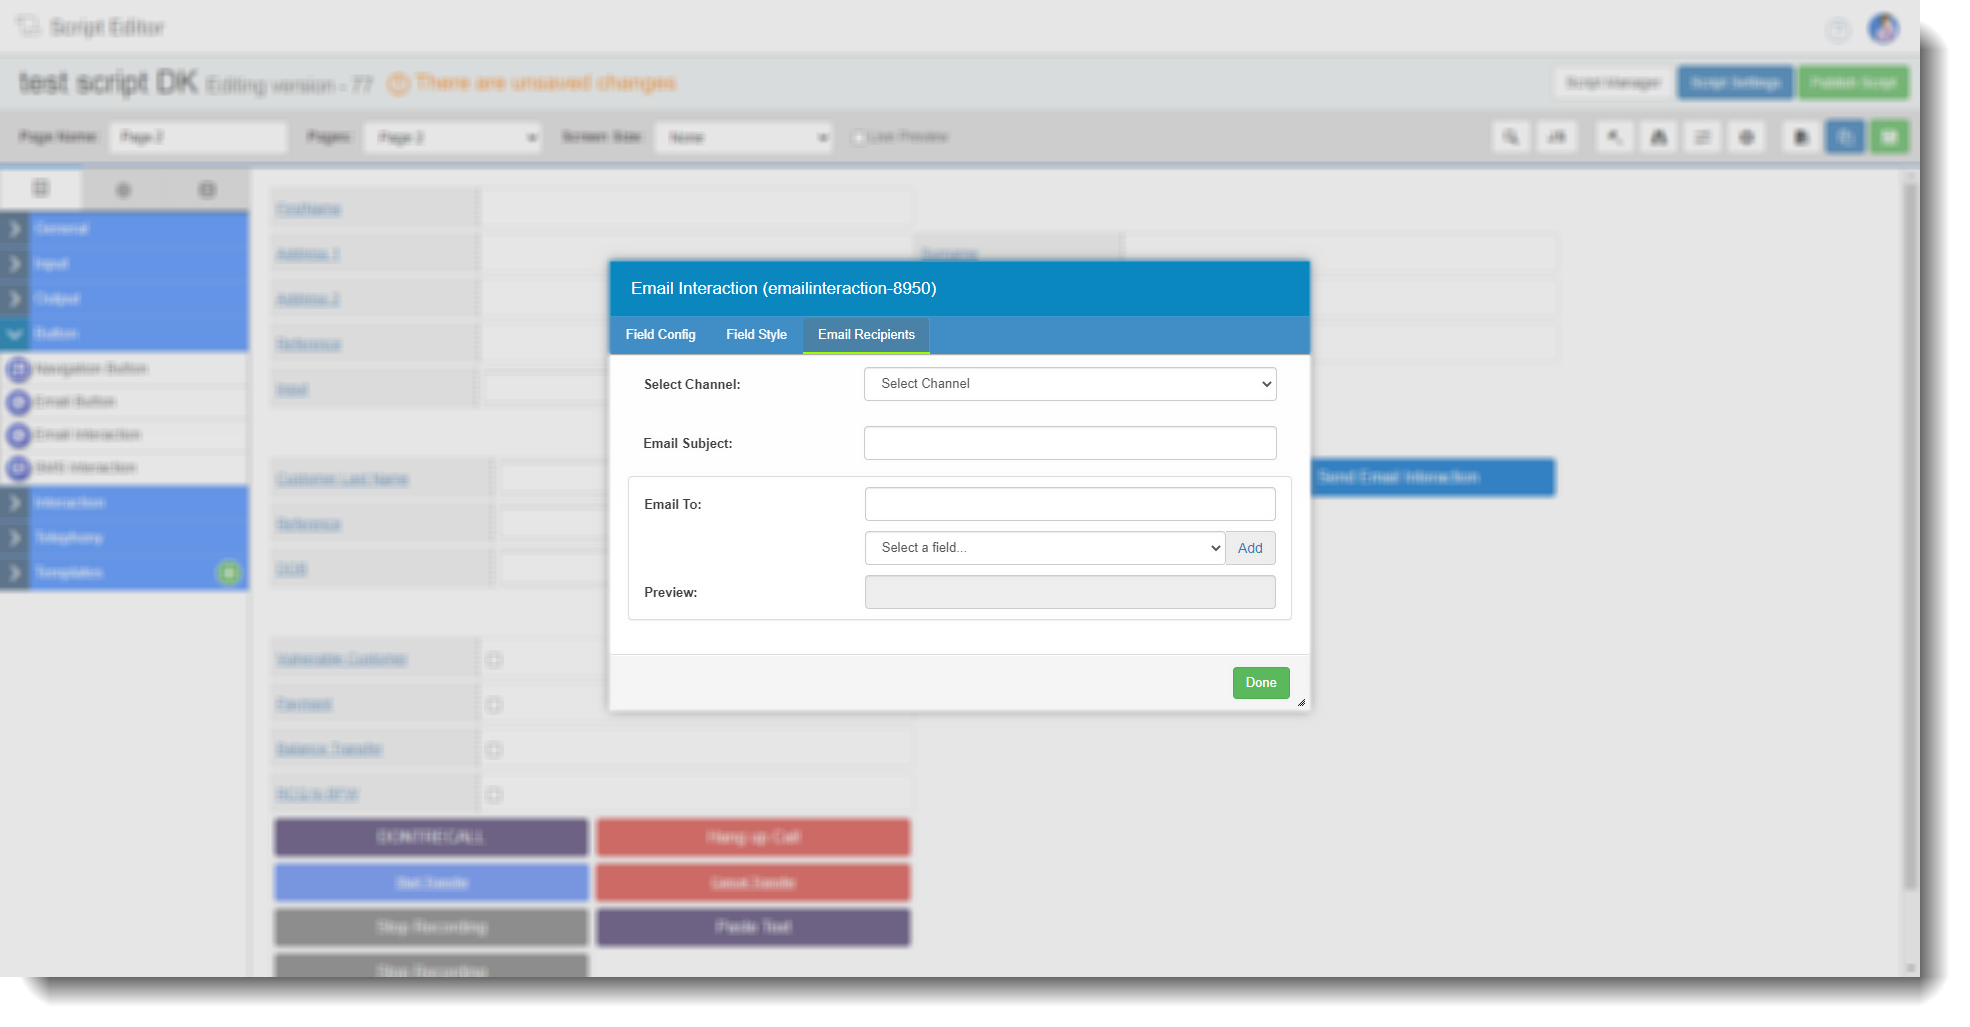This screenshot has height=1027, width=1970.
Task: Expand the Telephony section in sidebar
Action: click(124, 538)
